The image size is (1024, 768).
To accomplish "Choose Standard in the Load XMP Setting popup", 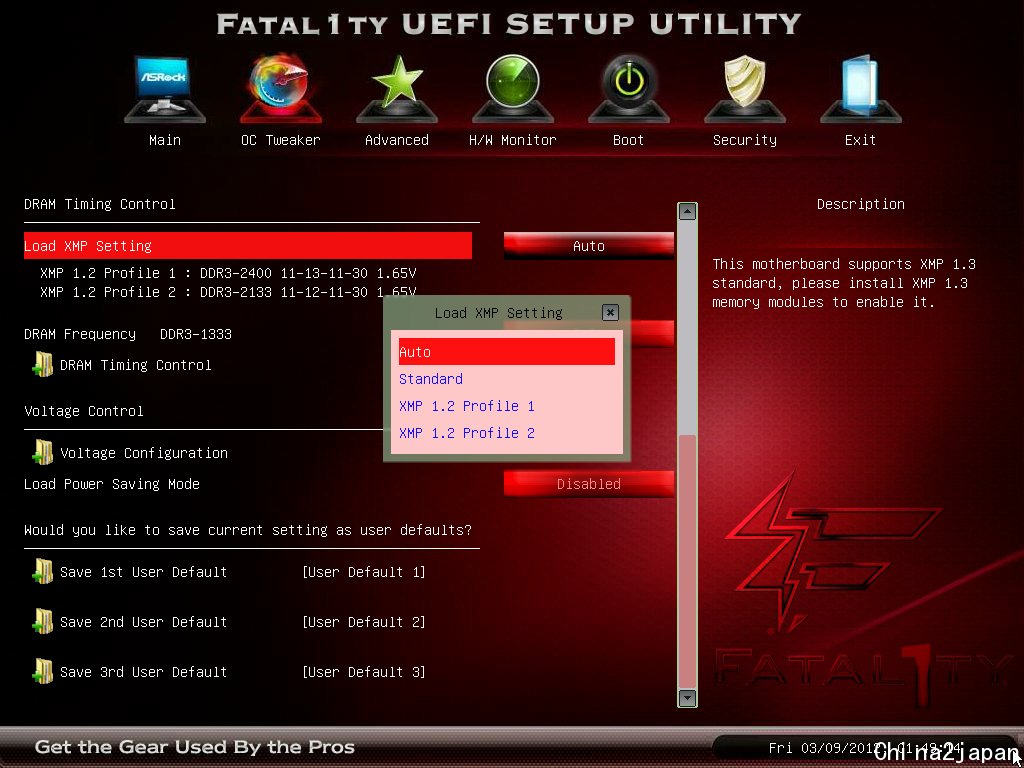I will (x=506, y=379).
